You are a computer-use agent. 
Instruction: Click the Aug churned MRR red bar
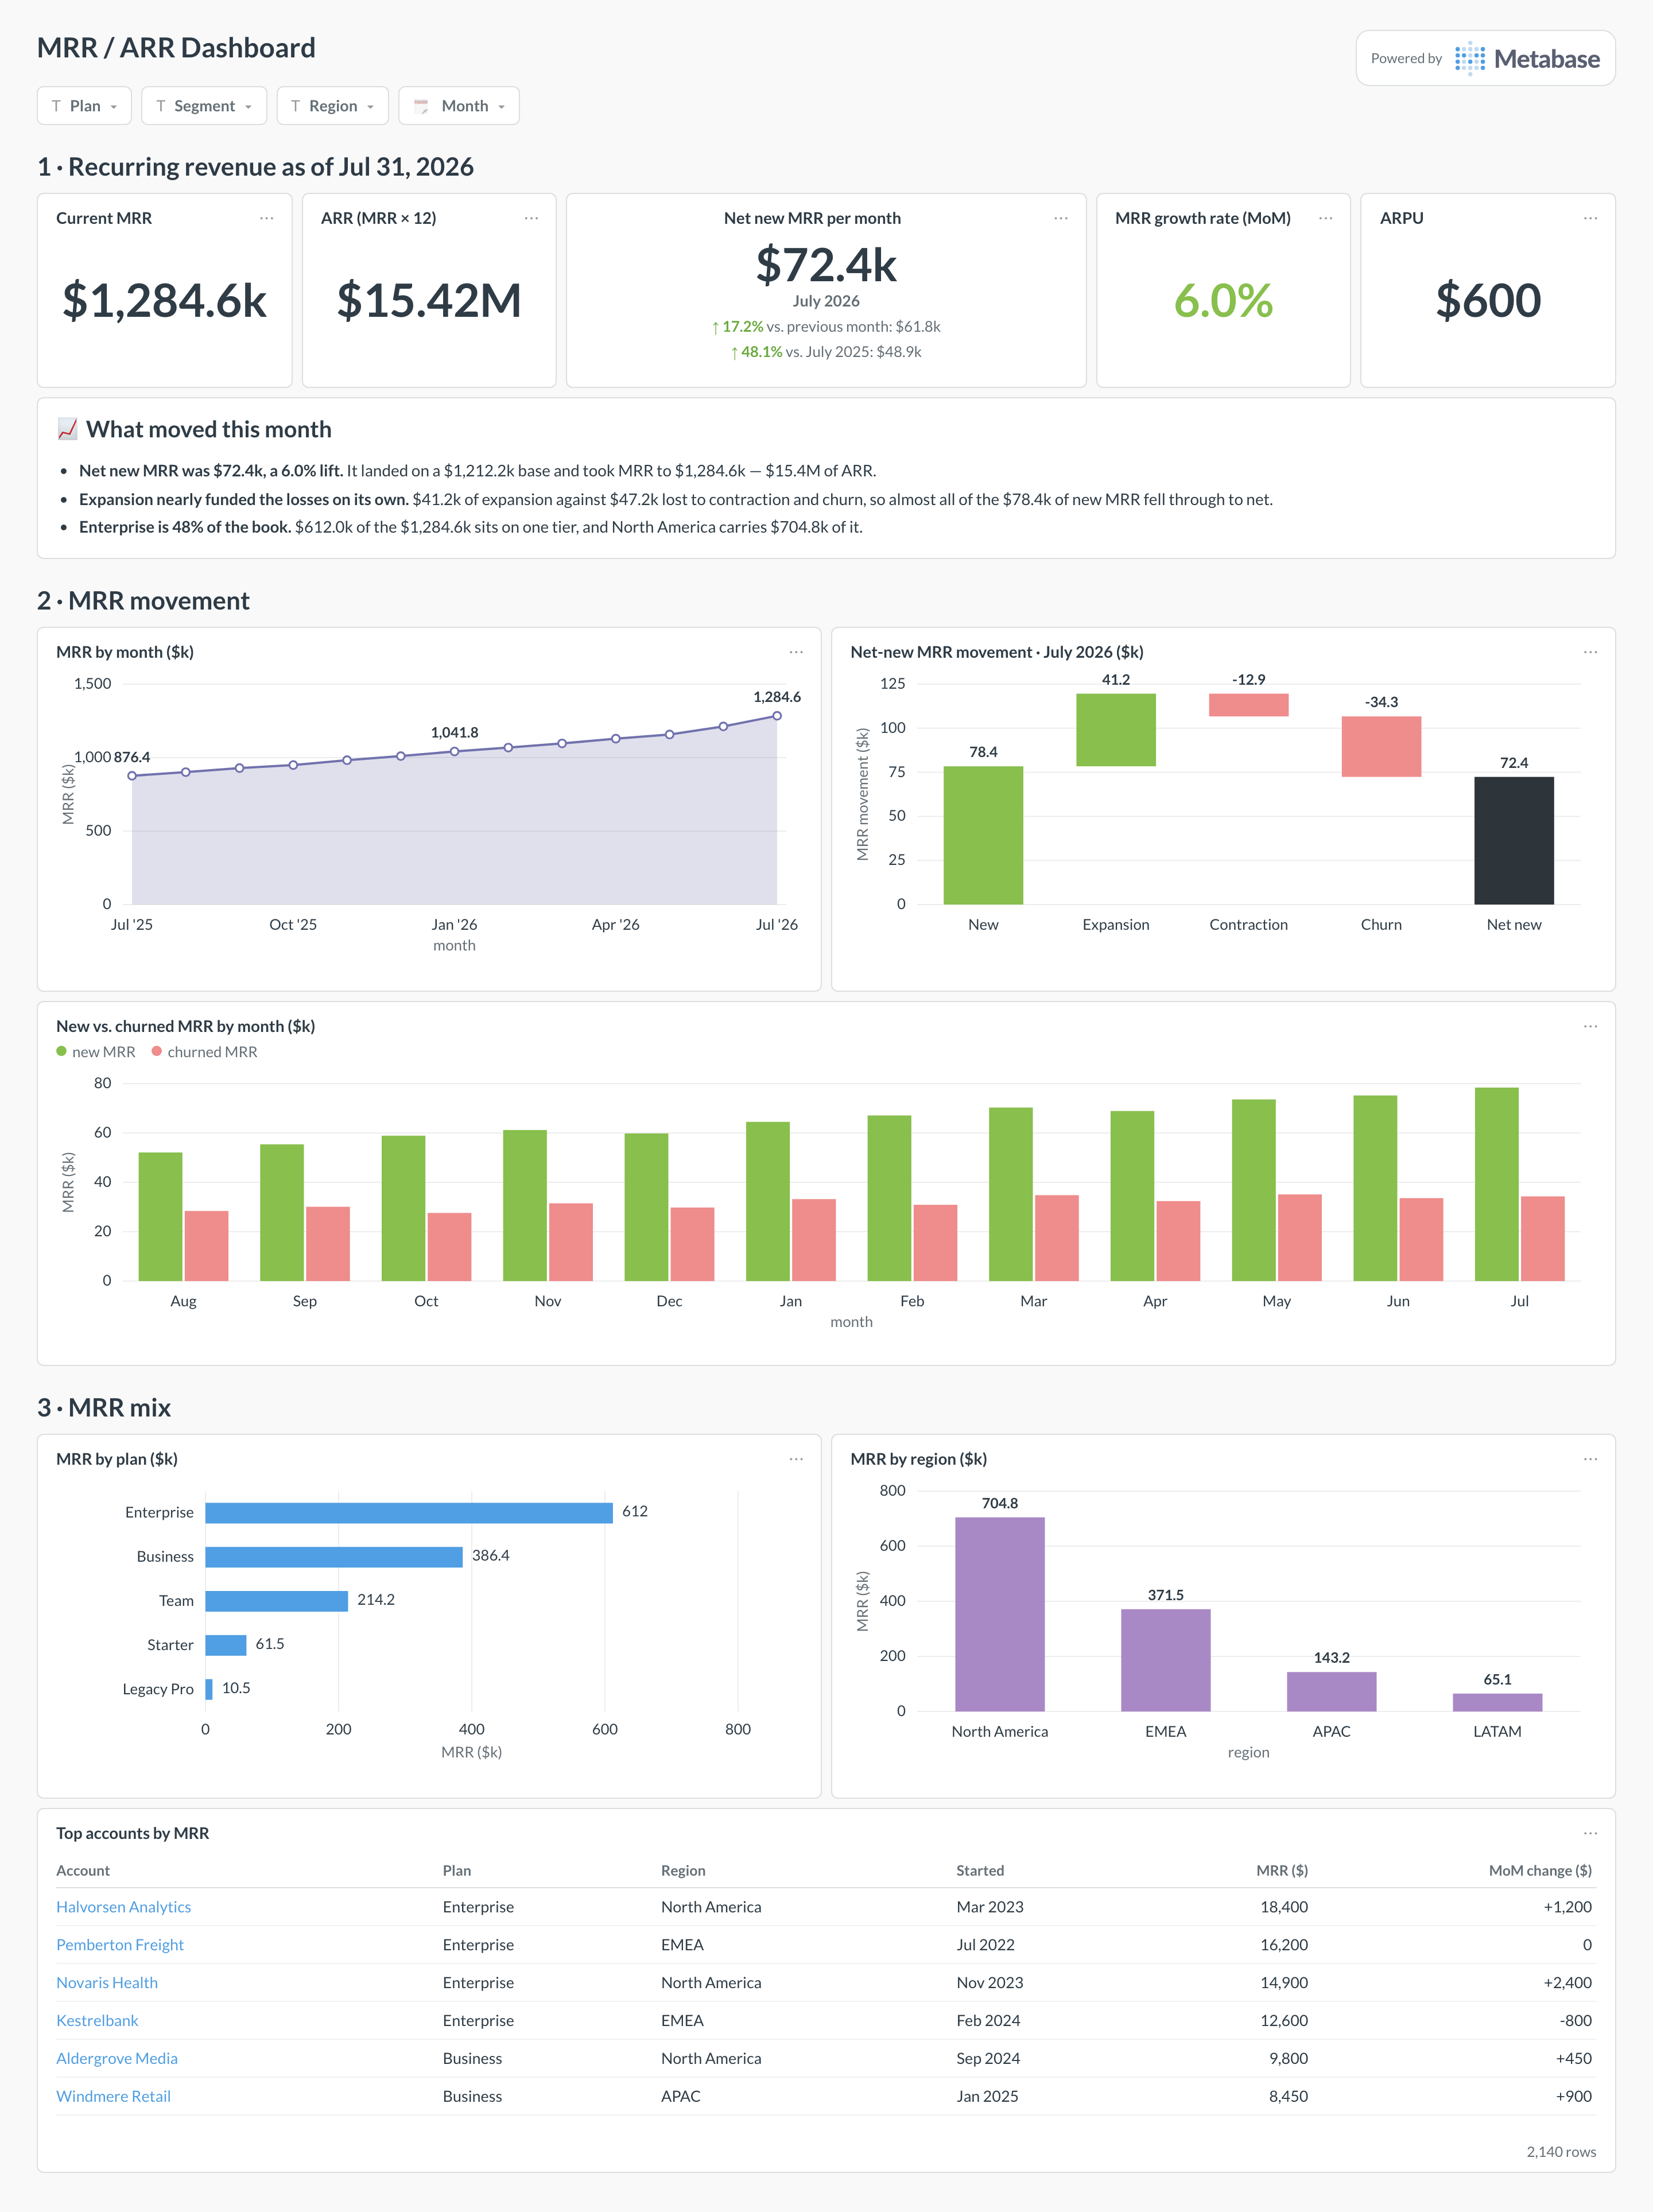pyautogui.click(x=206, y=1246)
